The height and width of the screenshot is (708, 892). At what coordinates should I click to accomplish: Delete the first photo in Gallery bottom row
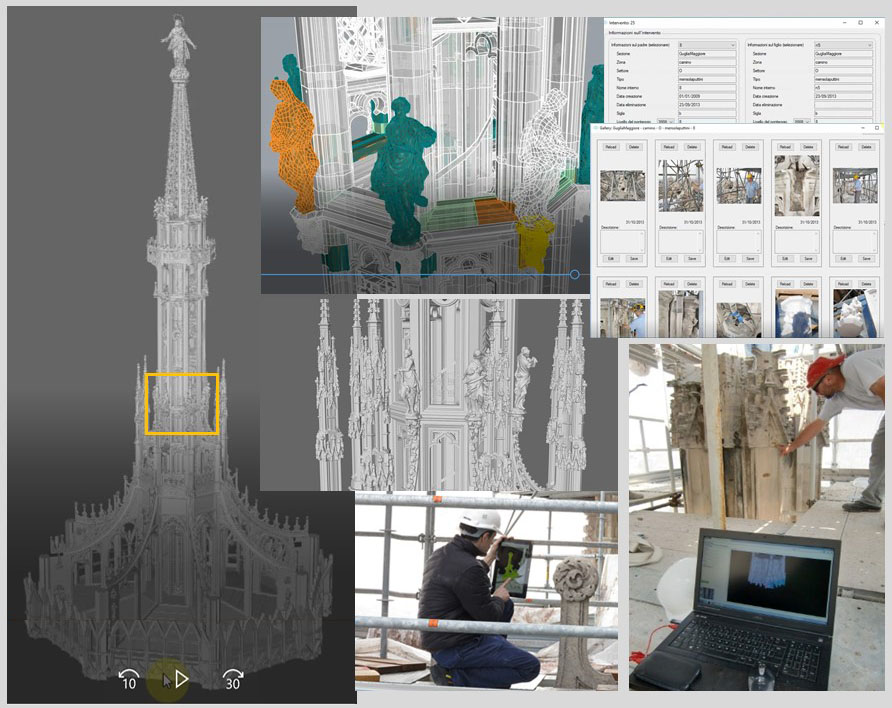(634, 283)
